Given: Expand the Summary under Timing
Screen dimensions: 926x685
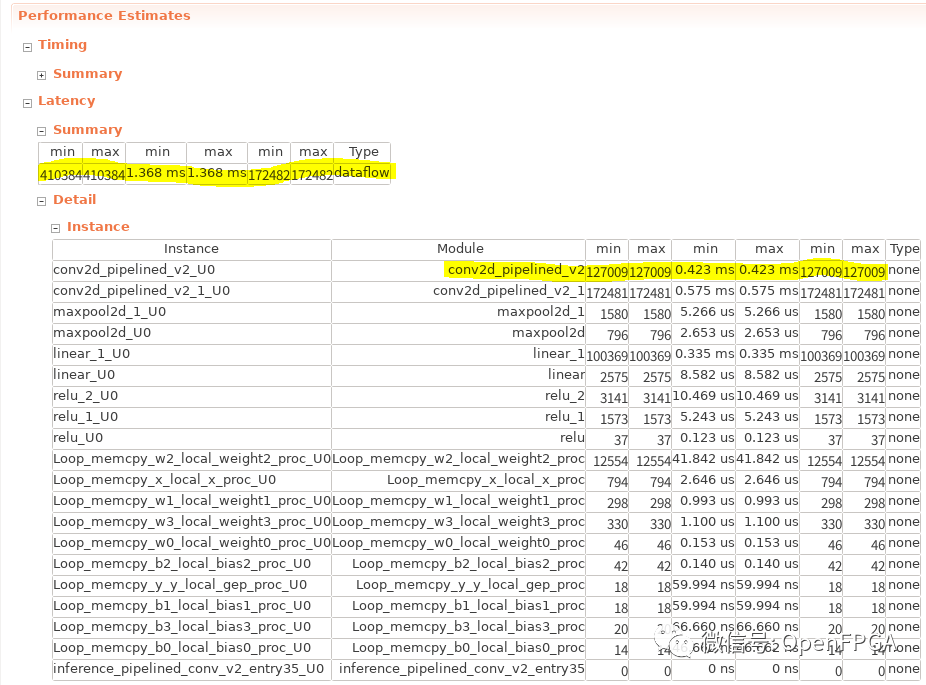Looking at the screenshot, I should [41, 75].
